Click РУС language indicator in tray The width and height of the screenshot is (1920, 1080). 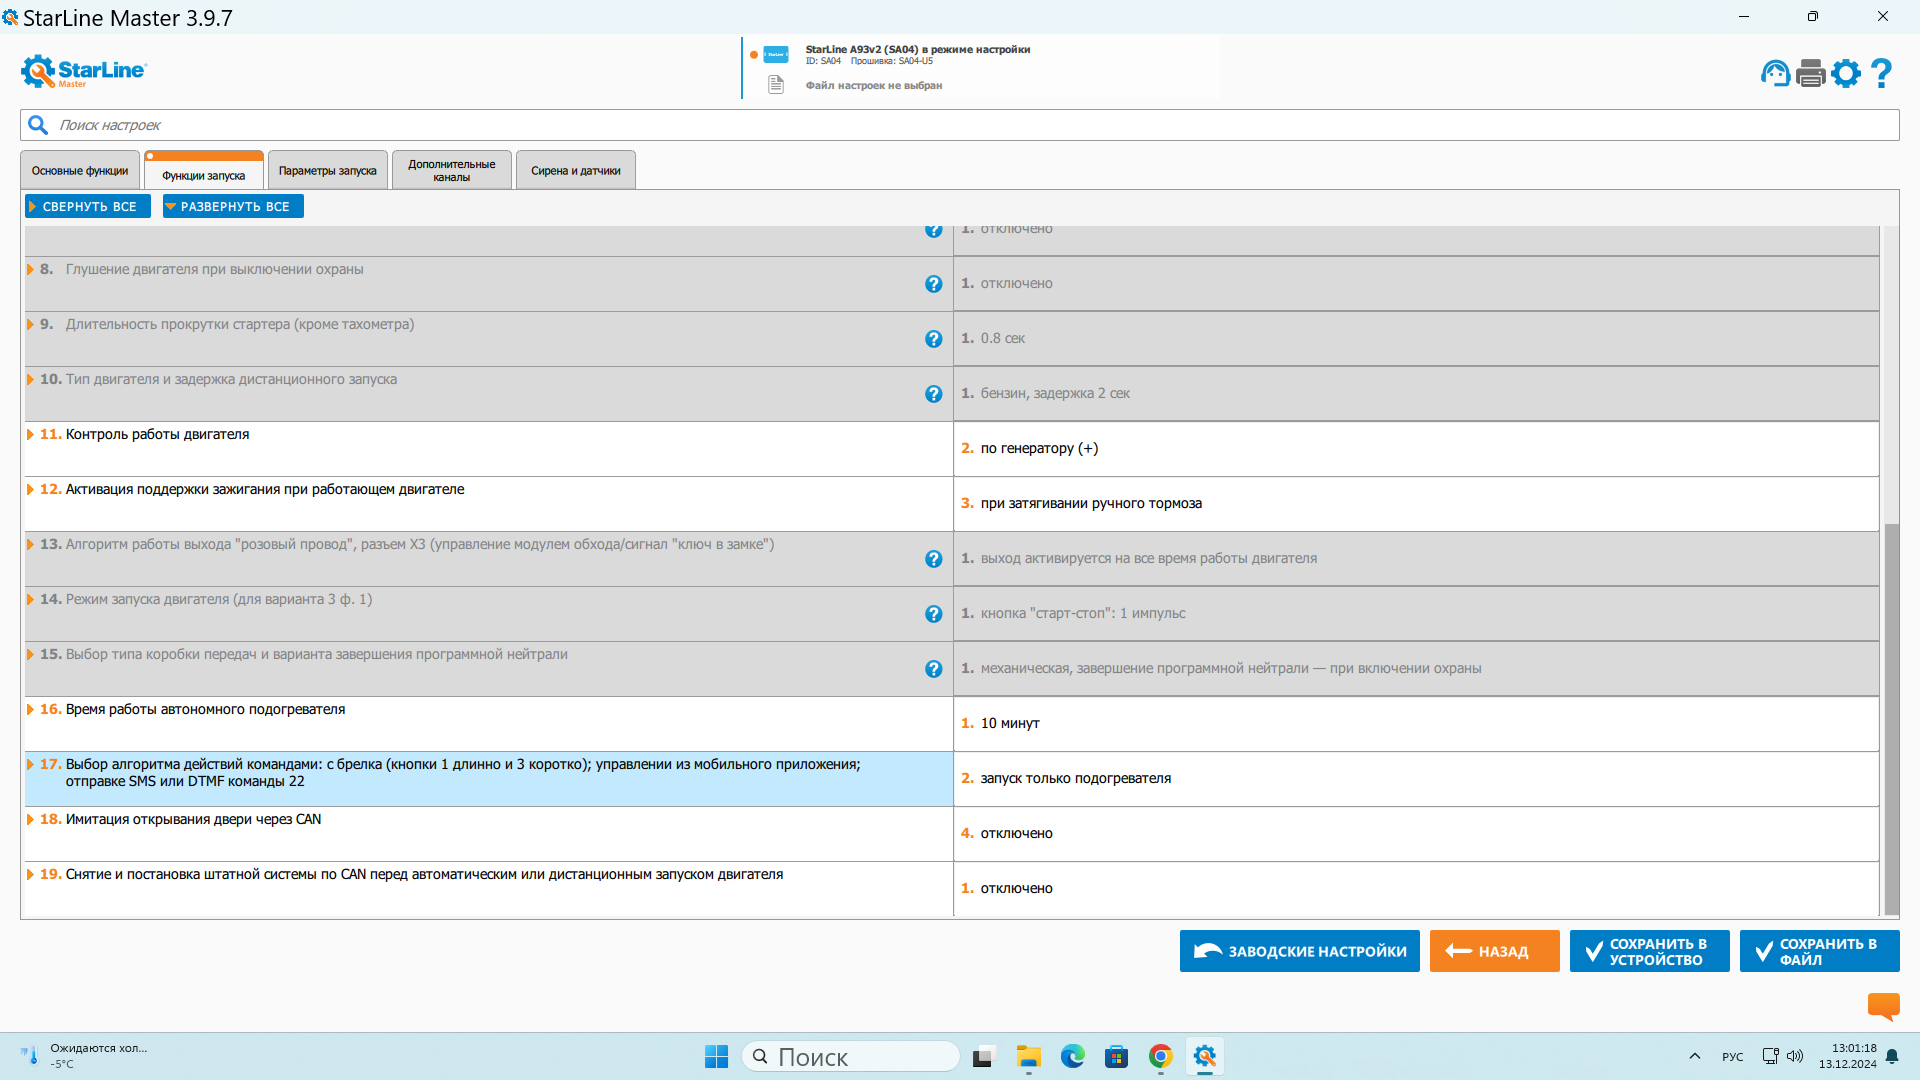1732,1057
